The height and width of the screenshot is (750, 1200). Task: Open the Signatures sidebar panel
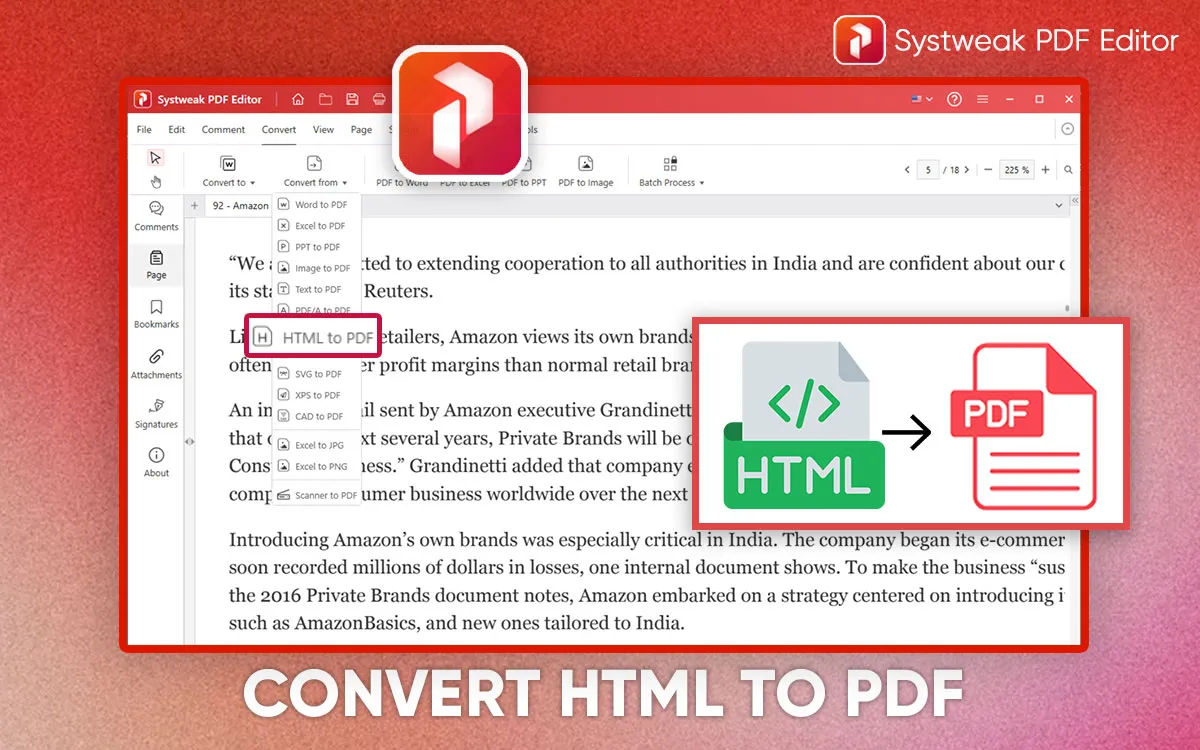[156, 412]
